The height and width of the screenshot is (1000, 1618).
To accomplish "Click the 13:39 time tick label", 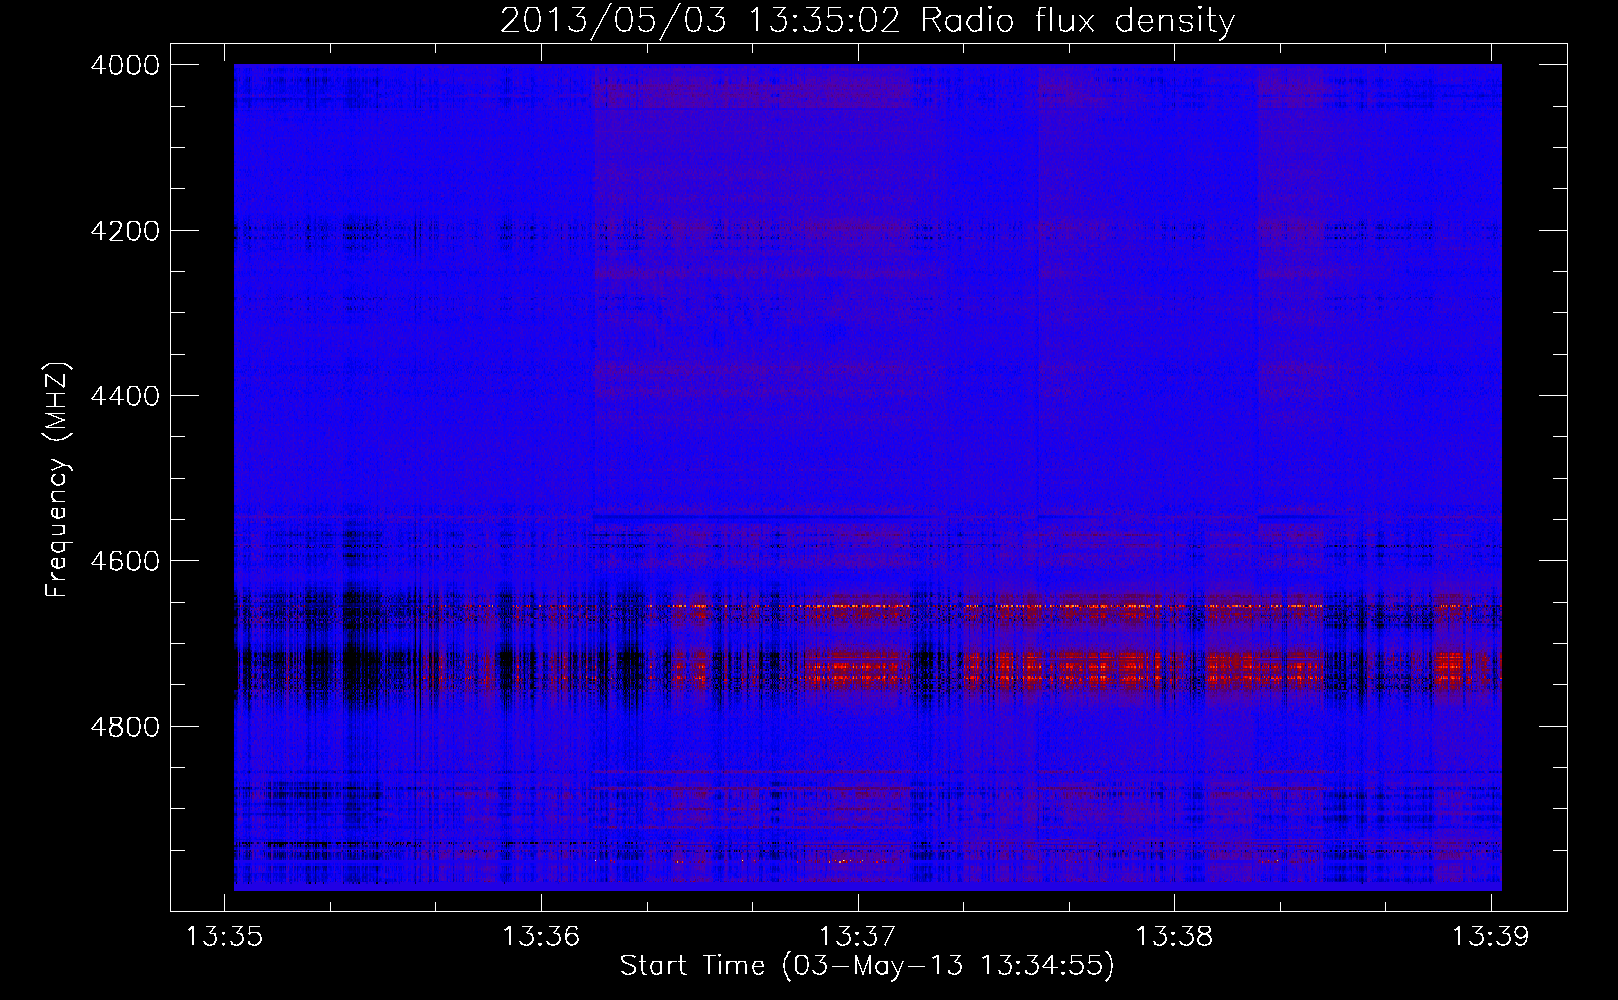I will pos(1491,937).
